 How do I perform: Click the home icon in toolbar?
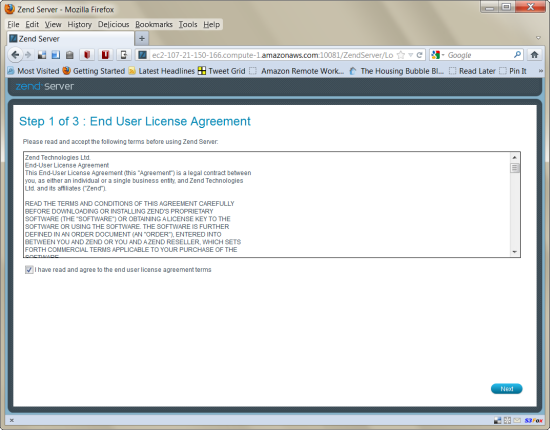[x=534, y=55]
